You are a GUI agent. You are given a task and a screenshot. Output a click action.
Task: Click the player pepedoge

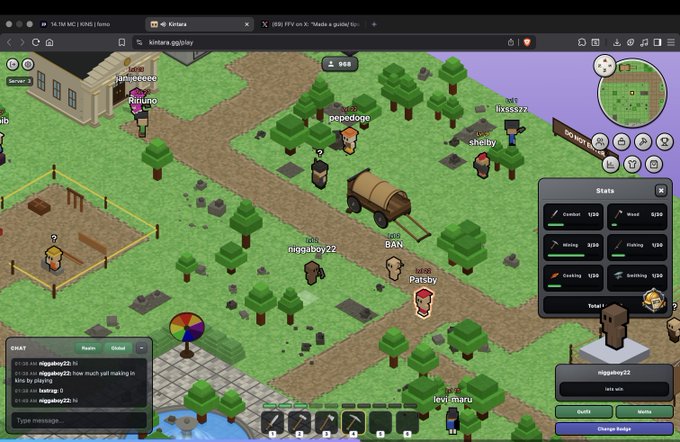point(349,140)
